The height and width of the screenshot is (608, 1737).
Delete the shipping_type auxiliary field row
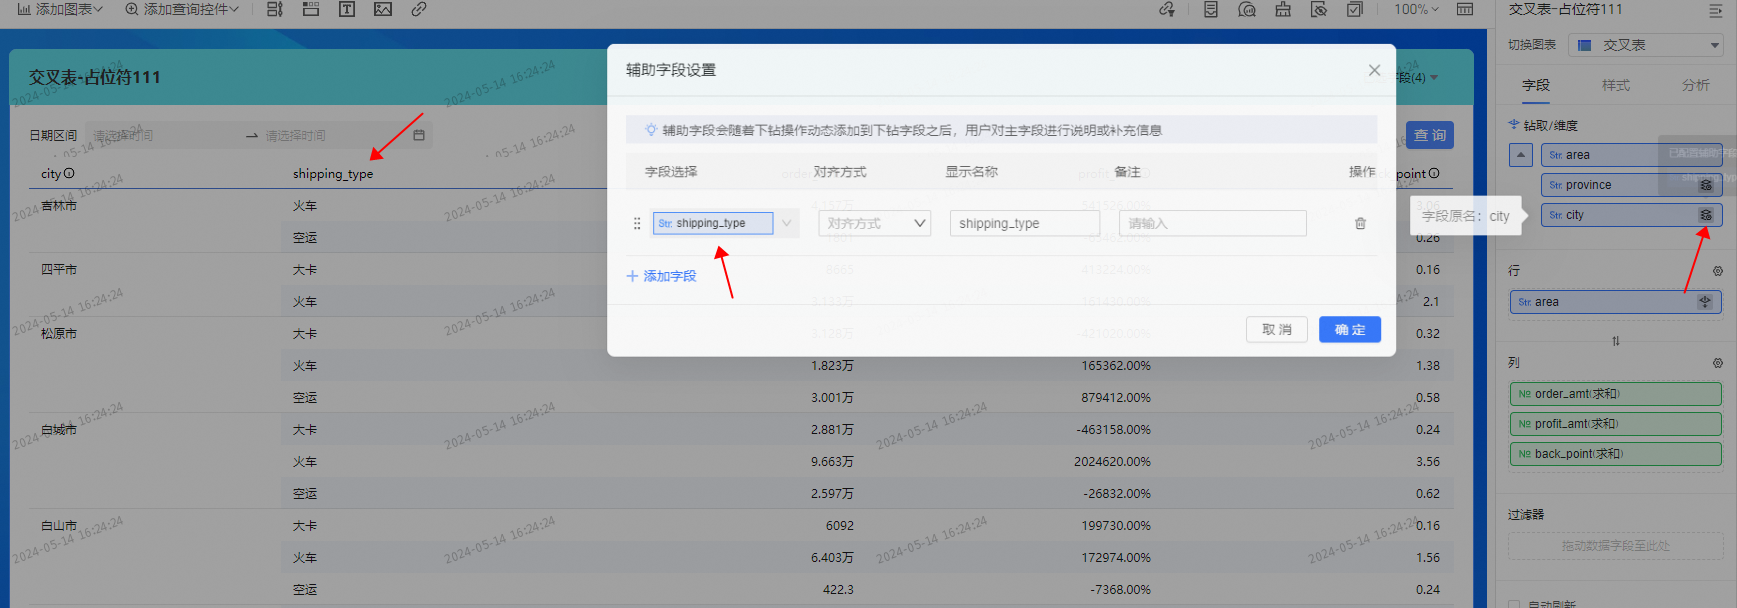pyautogui.click(x=1360, y=224)
